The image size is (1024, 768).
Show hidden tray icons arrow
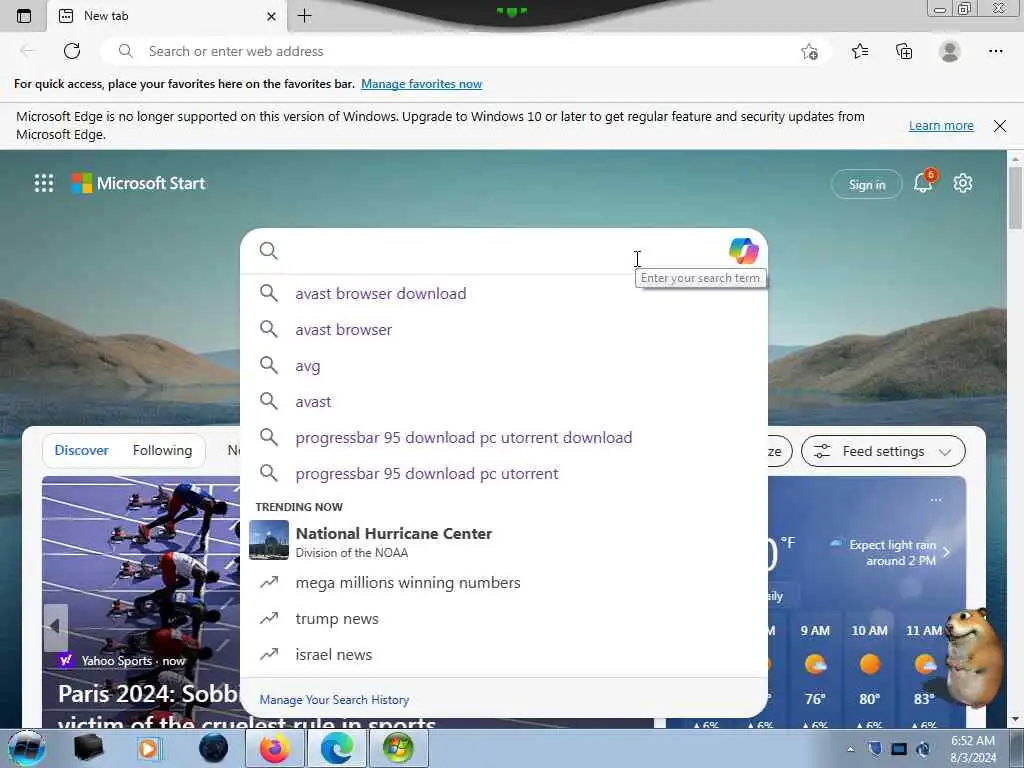(850, 750)
